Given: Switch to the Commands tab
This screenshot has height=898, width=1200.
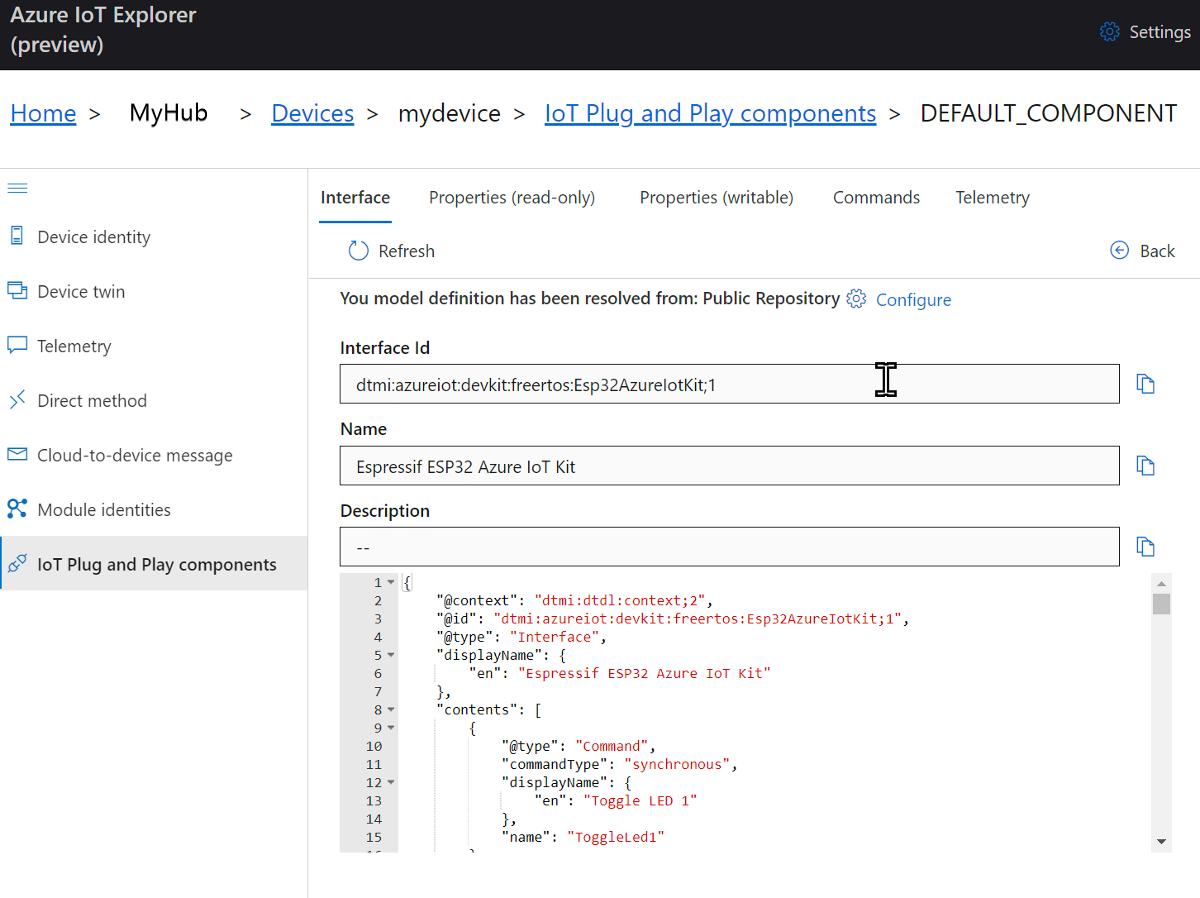Looking at the screenshot, I should point(876,197).
